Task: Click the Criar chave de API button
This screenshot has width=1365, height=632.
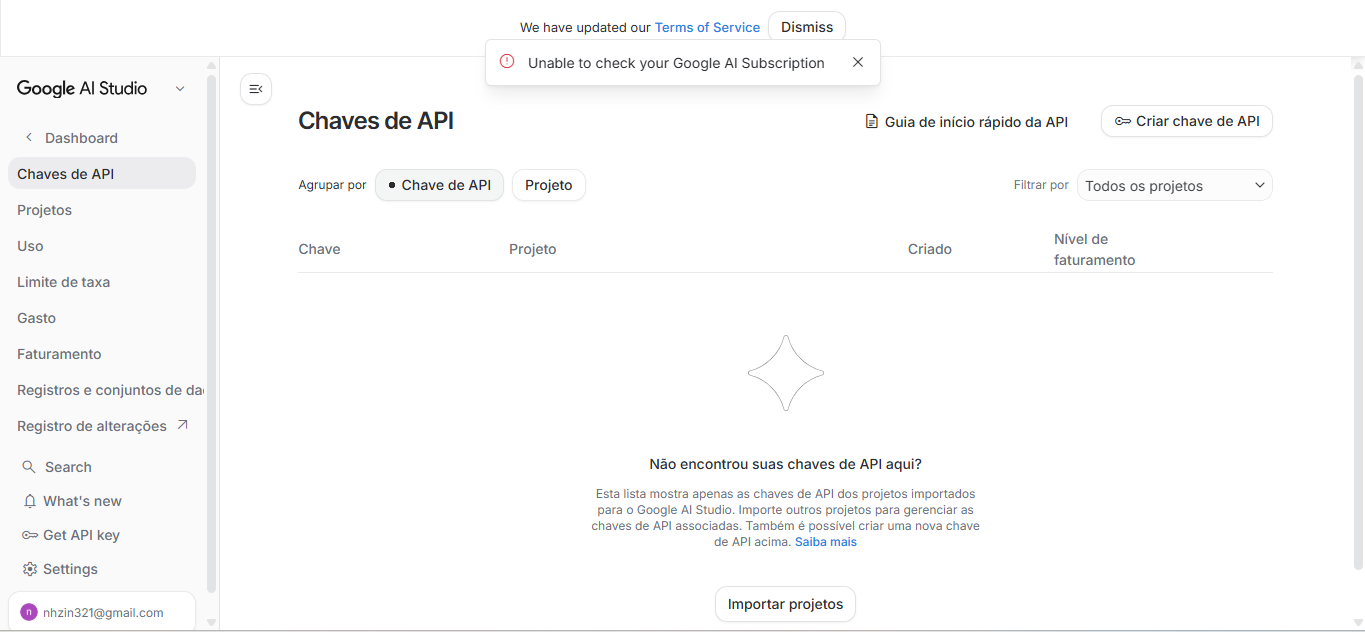Action: coord(1187,121)
